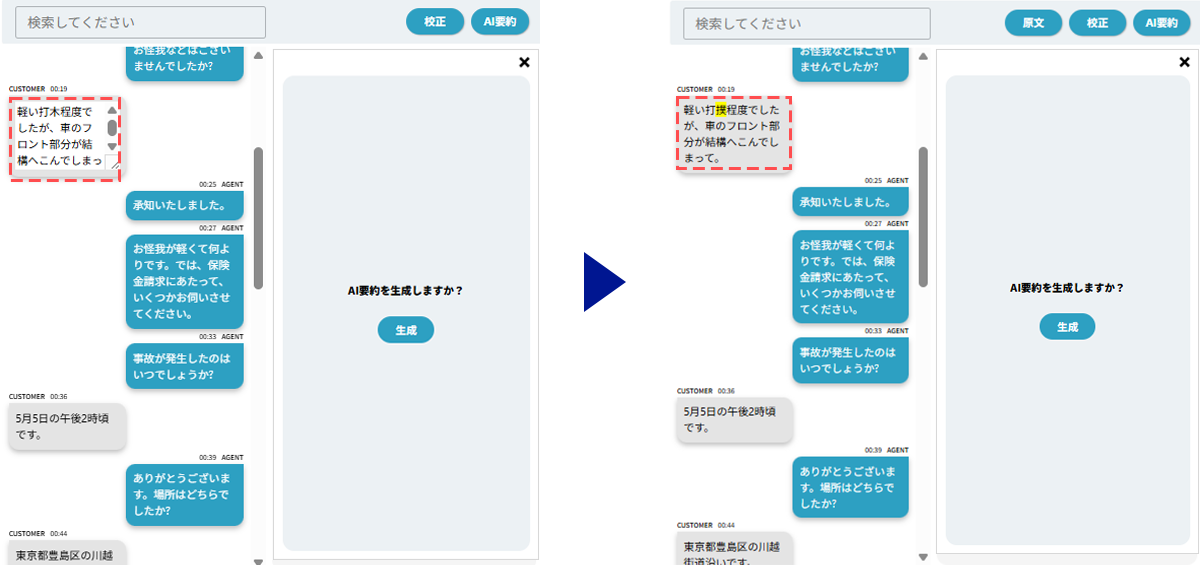
Task: Focus the left 検索してください search field
Action: [142, 22]
